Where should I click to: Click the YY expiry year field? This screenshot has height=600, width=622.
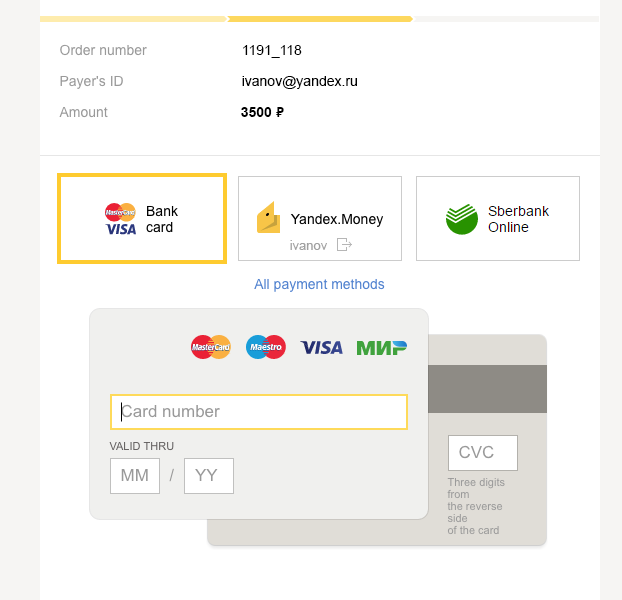[209, 476]
